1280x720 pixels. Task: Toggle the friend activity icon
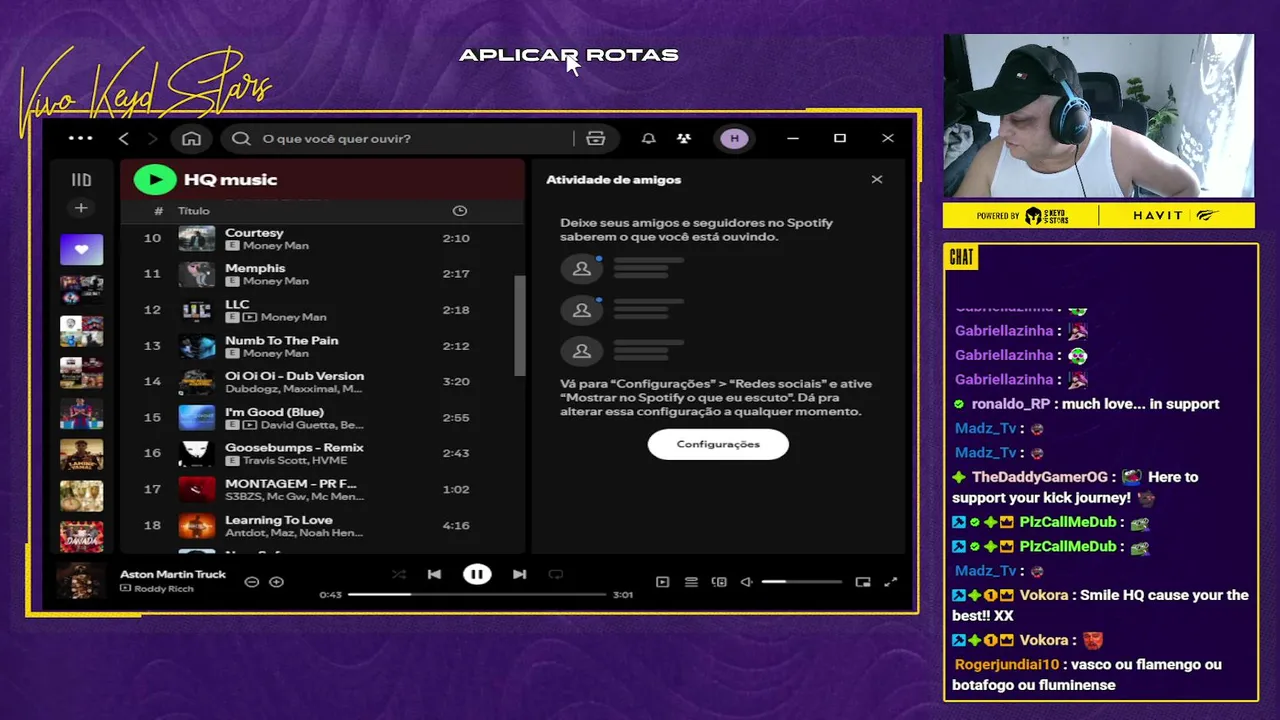(x=684, y=138)
